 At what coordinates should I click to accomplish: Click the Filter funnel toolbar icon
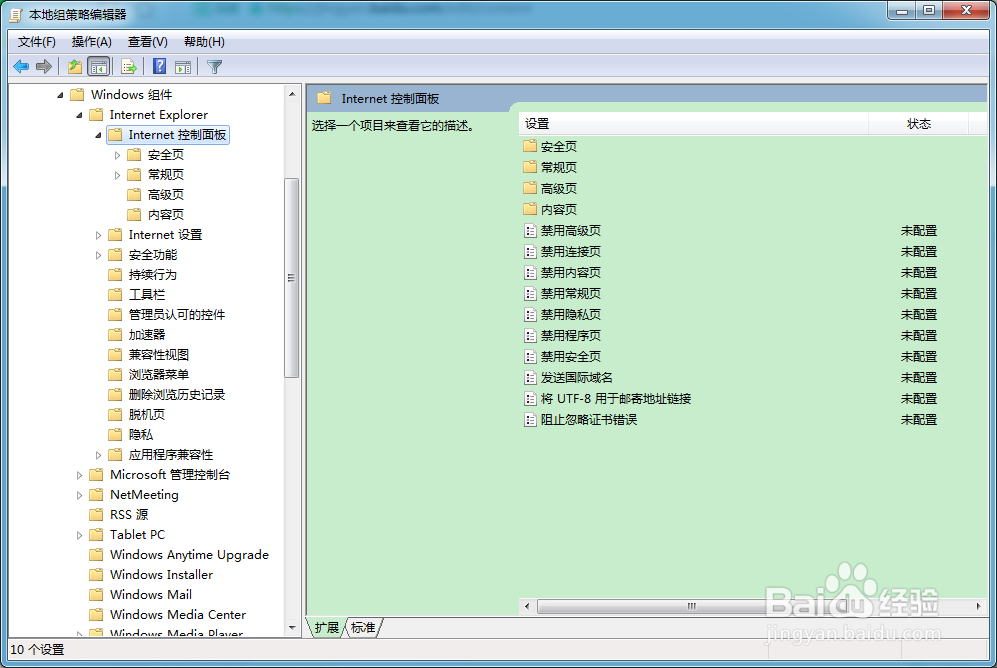(215, 66)
